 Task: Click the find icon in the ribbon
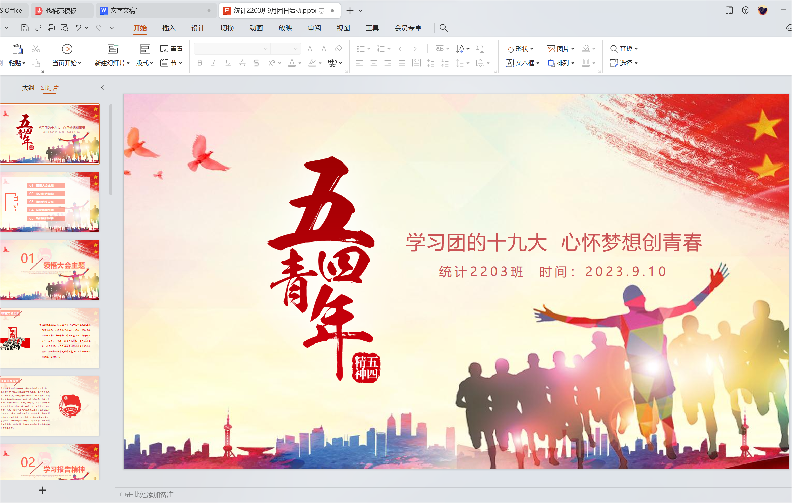614,48
